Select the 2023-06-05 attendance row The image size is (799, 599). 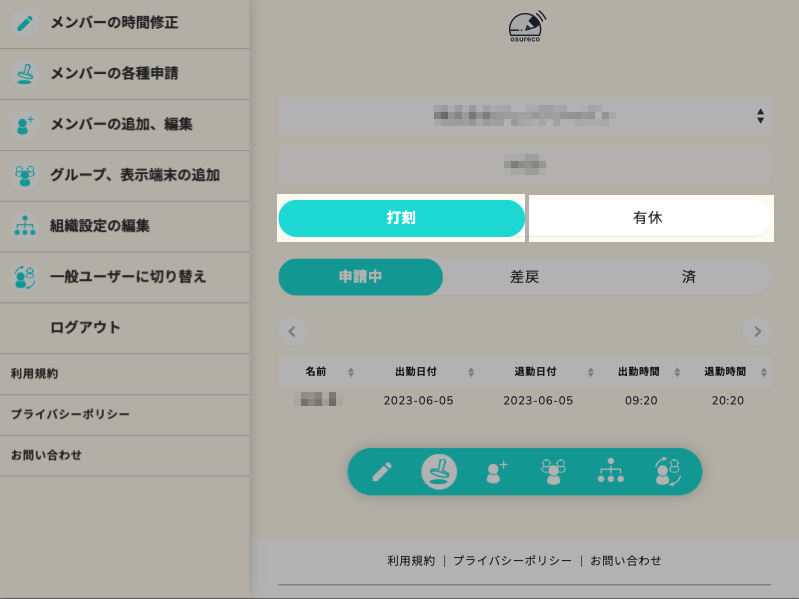pos(524,400)
